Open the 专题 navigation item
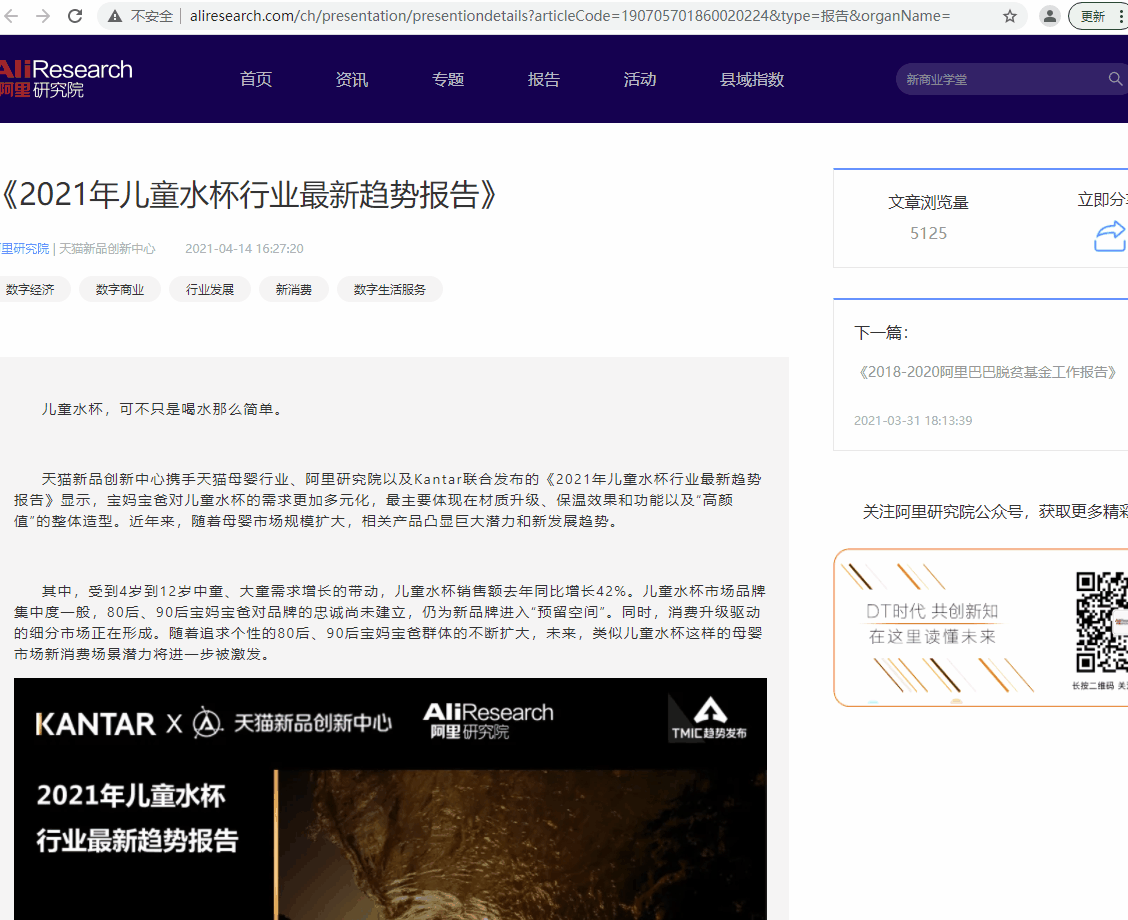Viewport: 1128px width, 920px height. (x=448, y=79)
